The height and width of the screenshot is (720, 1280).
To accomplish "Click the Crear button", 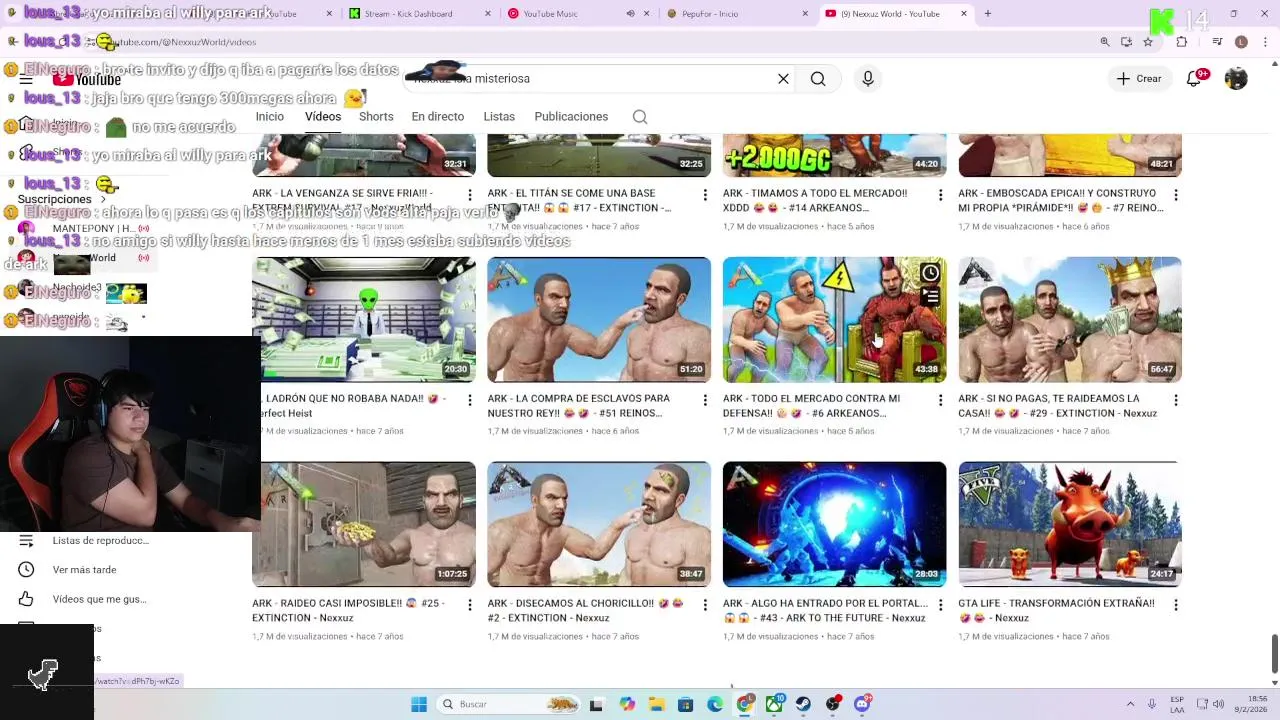I will pos(1139,79).
